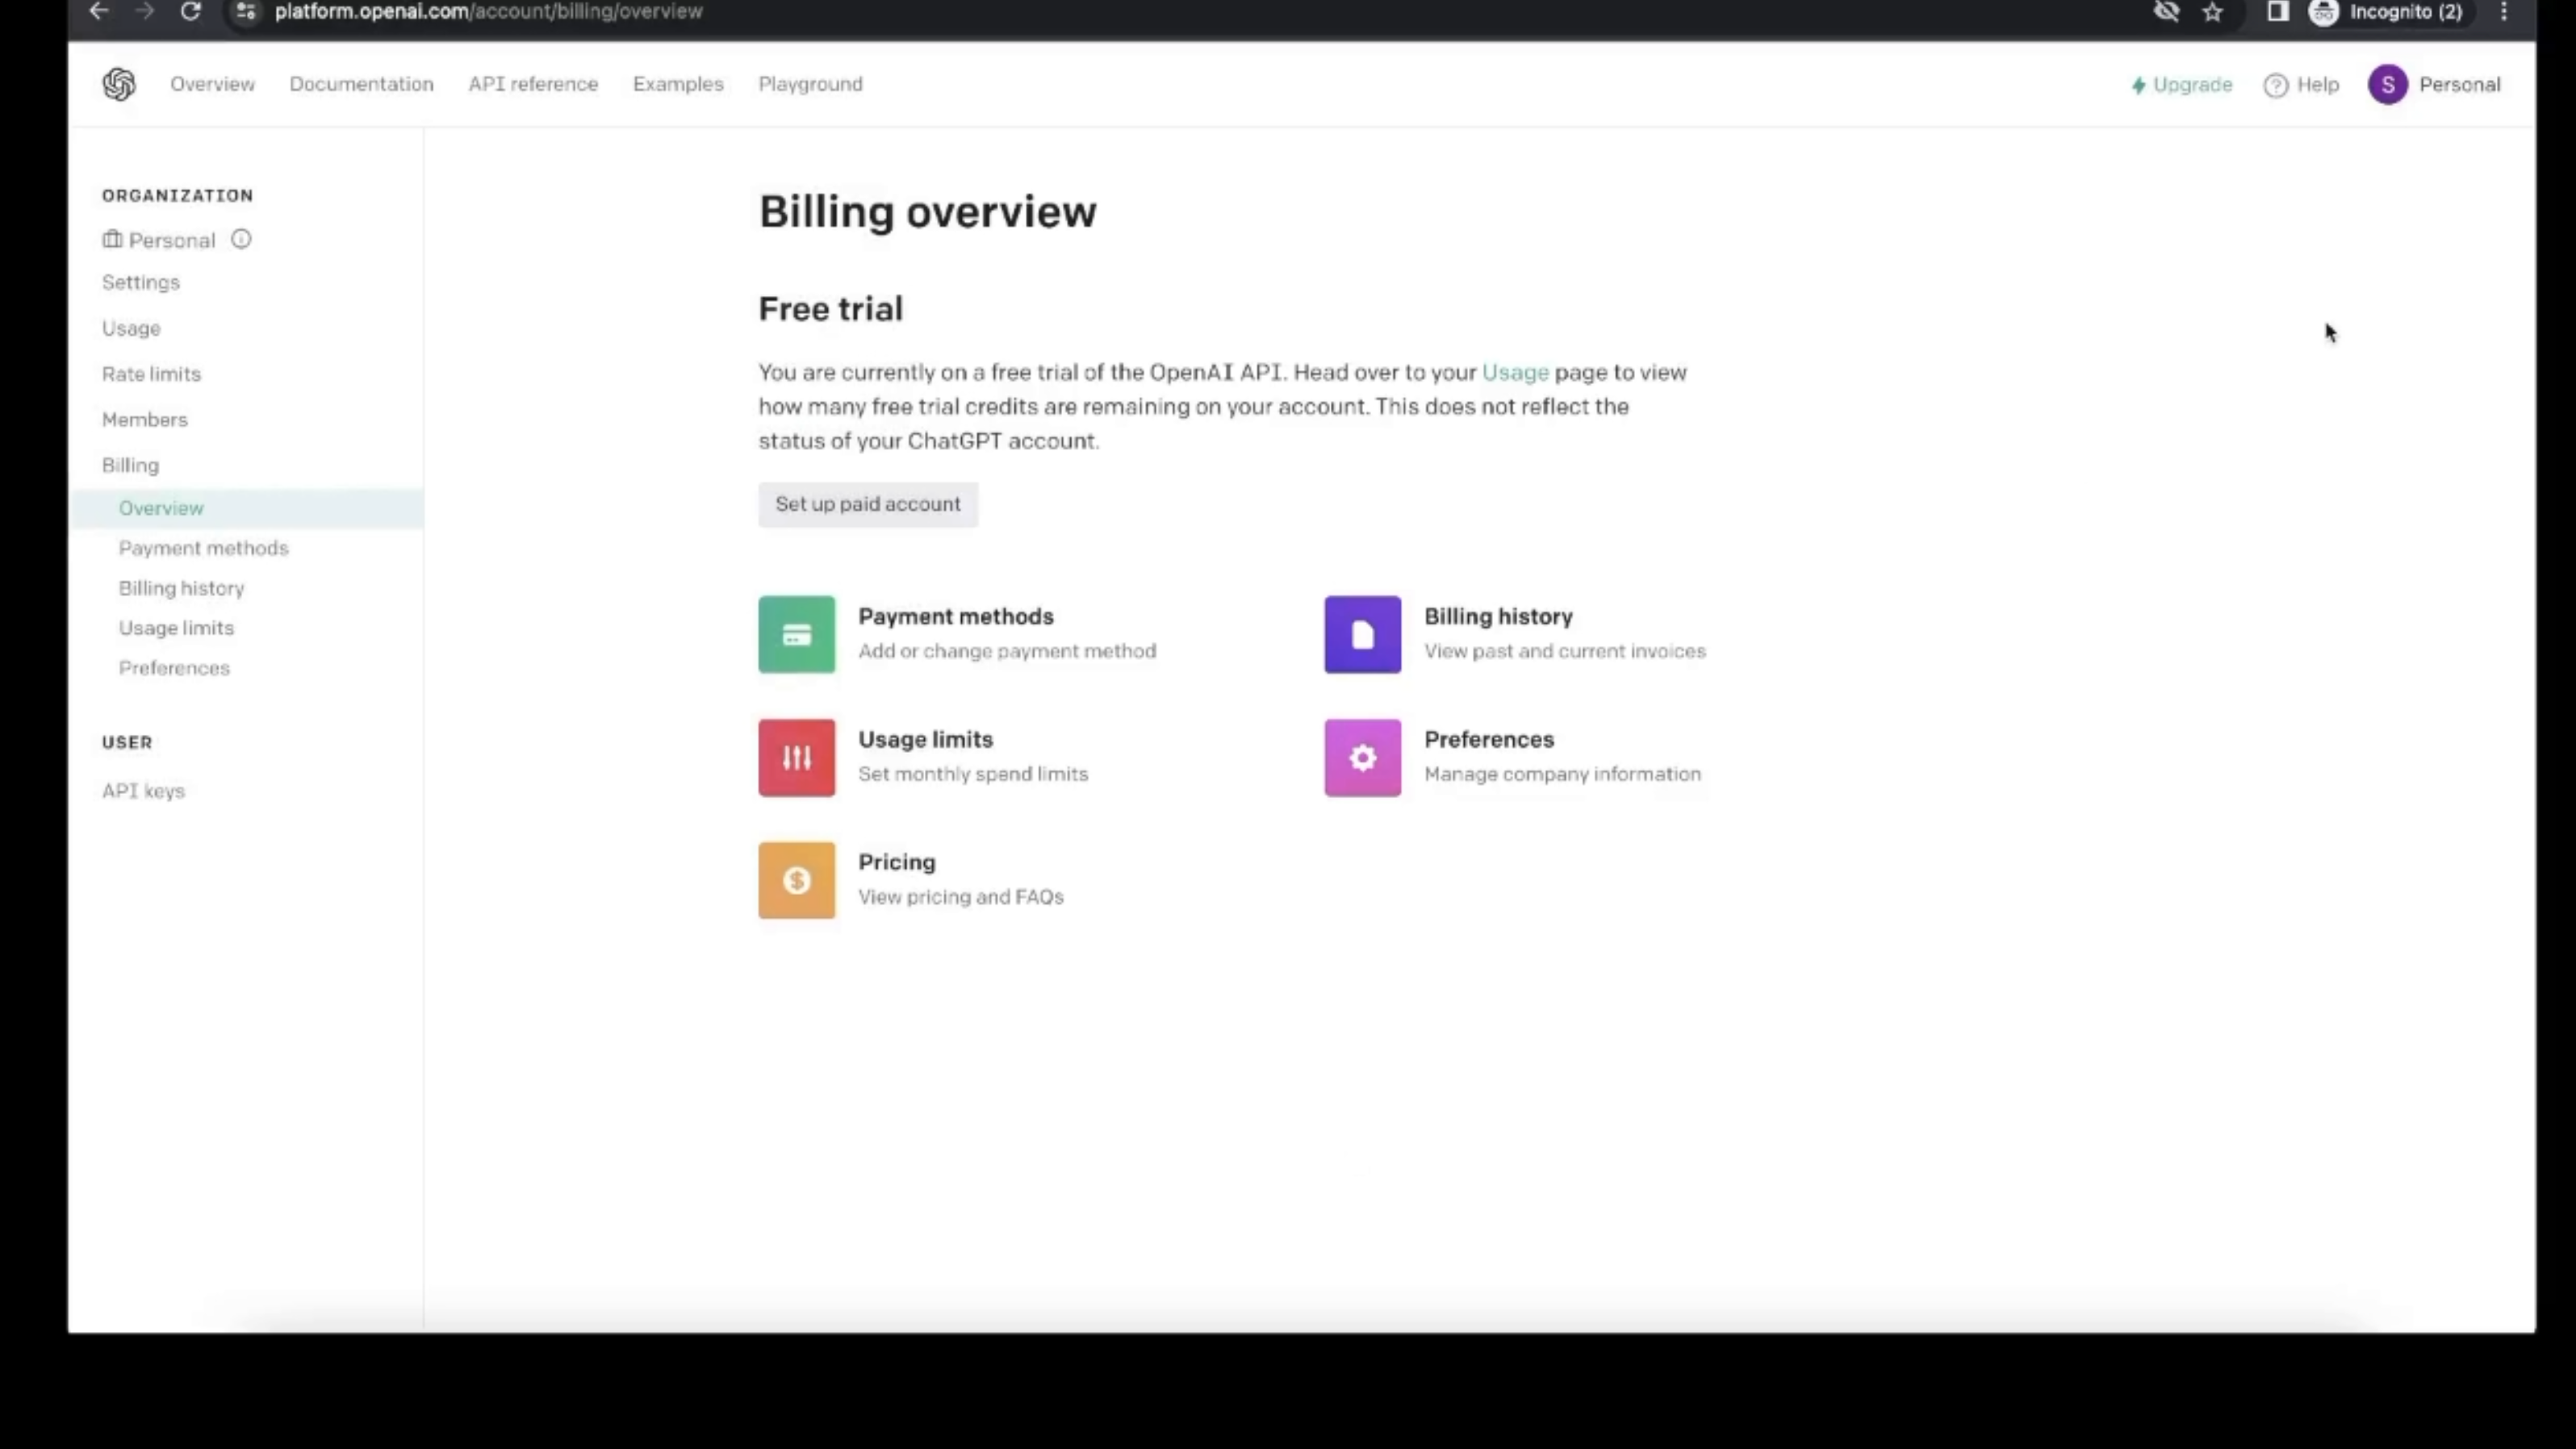Open the Help menu

pos(2301,84)
